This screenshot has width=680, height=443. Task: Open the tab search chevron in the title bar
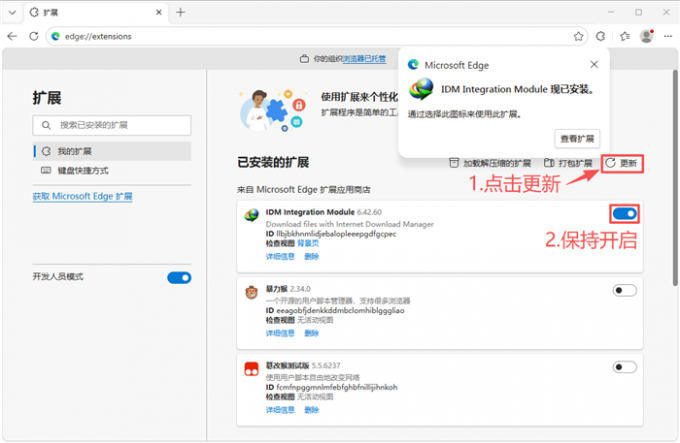(x=12, y=13)
